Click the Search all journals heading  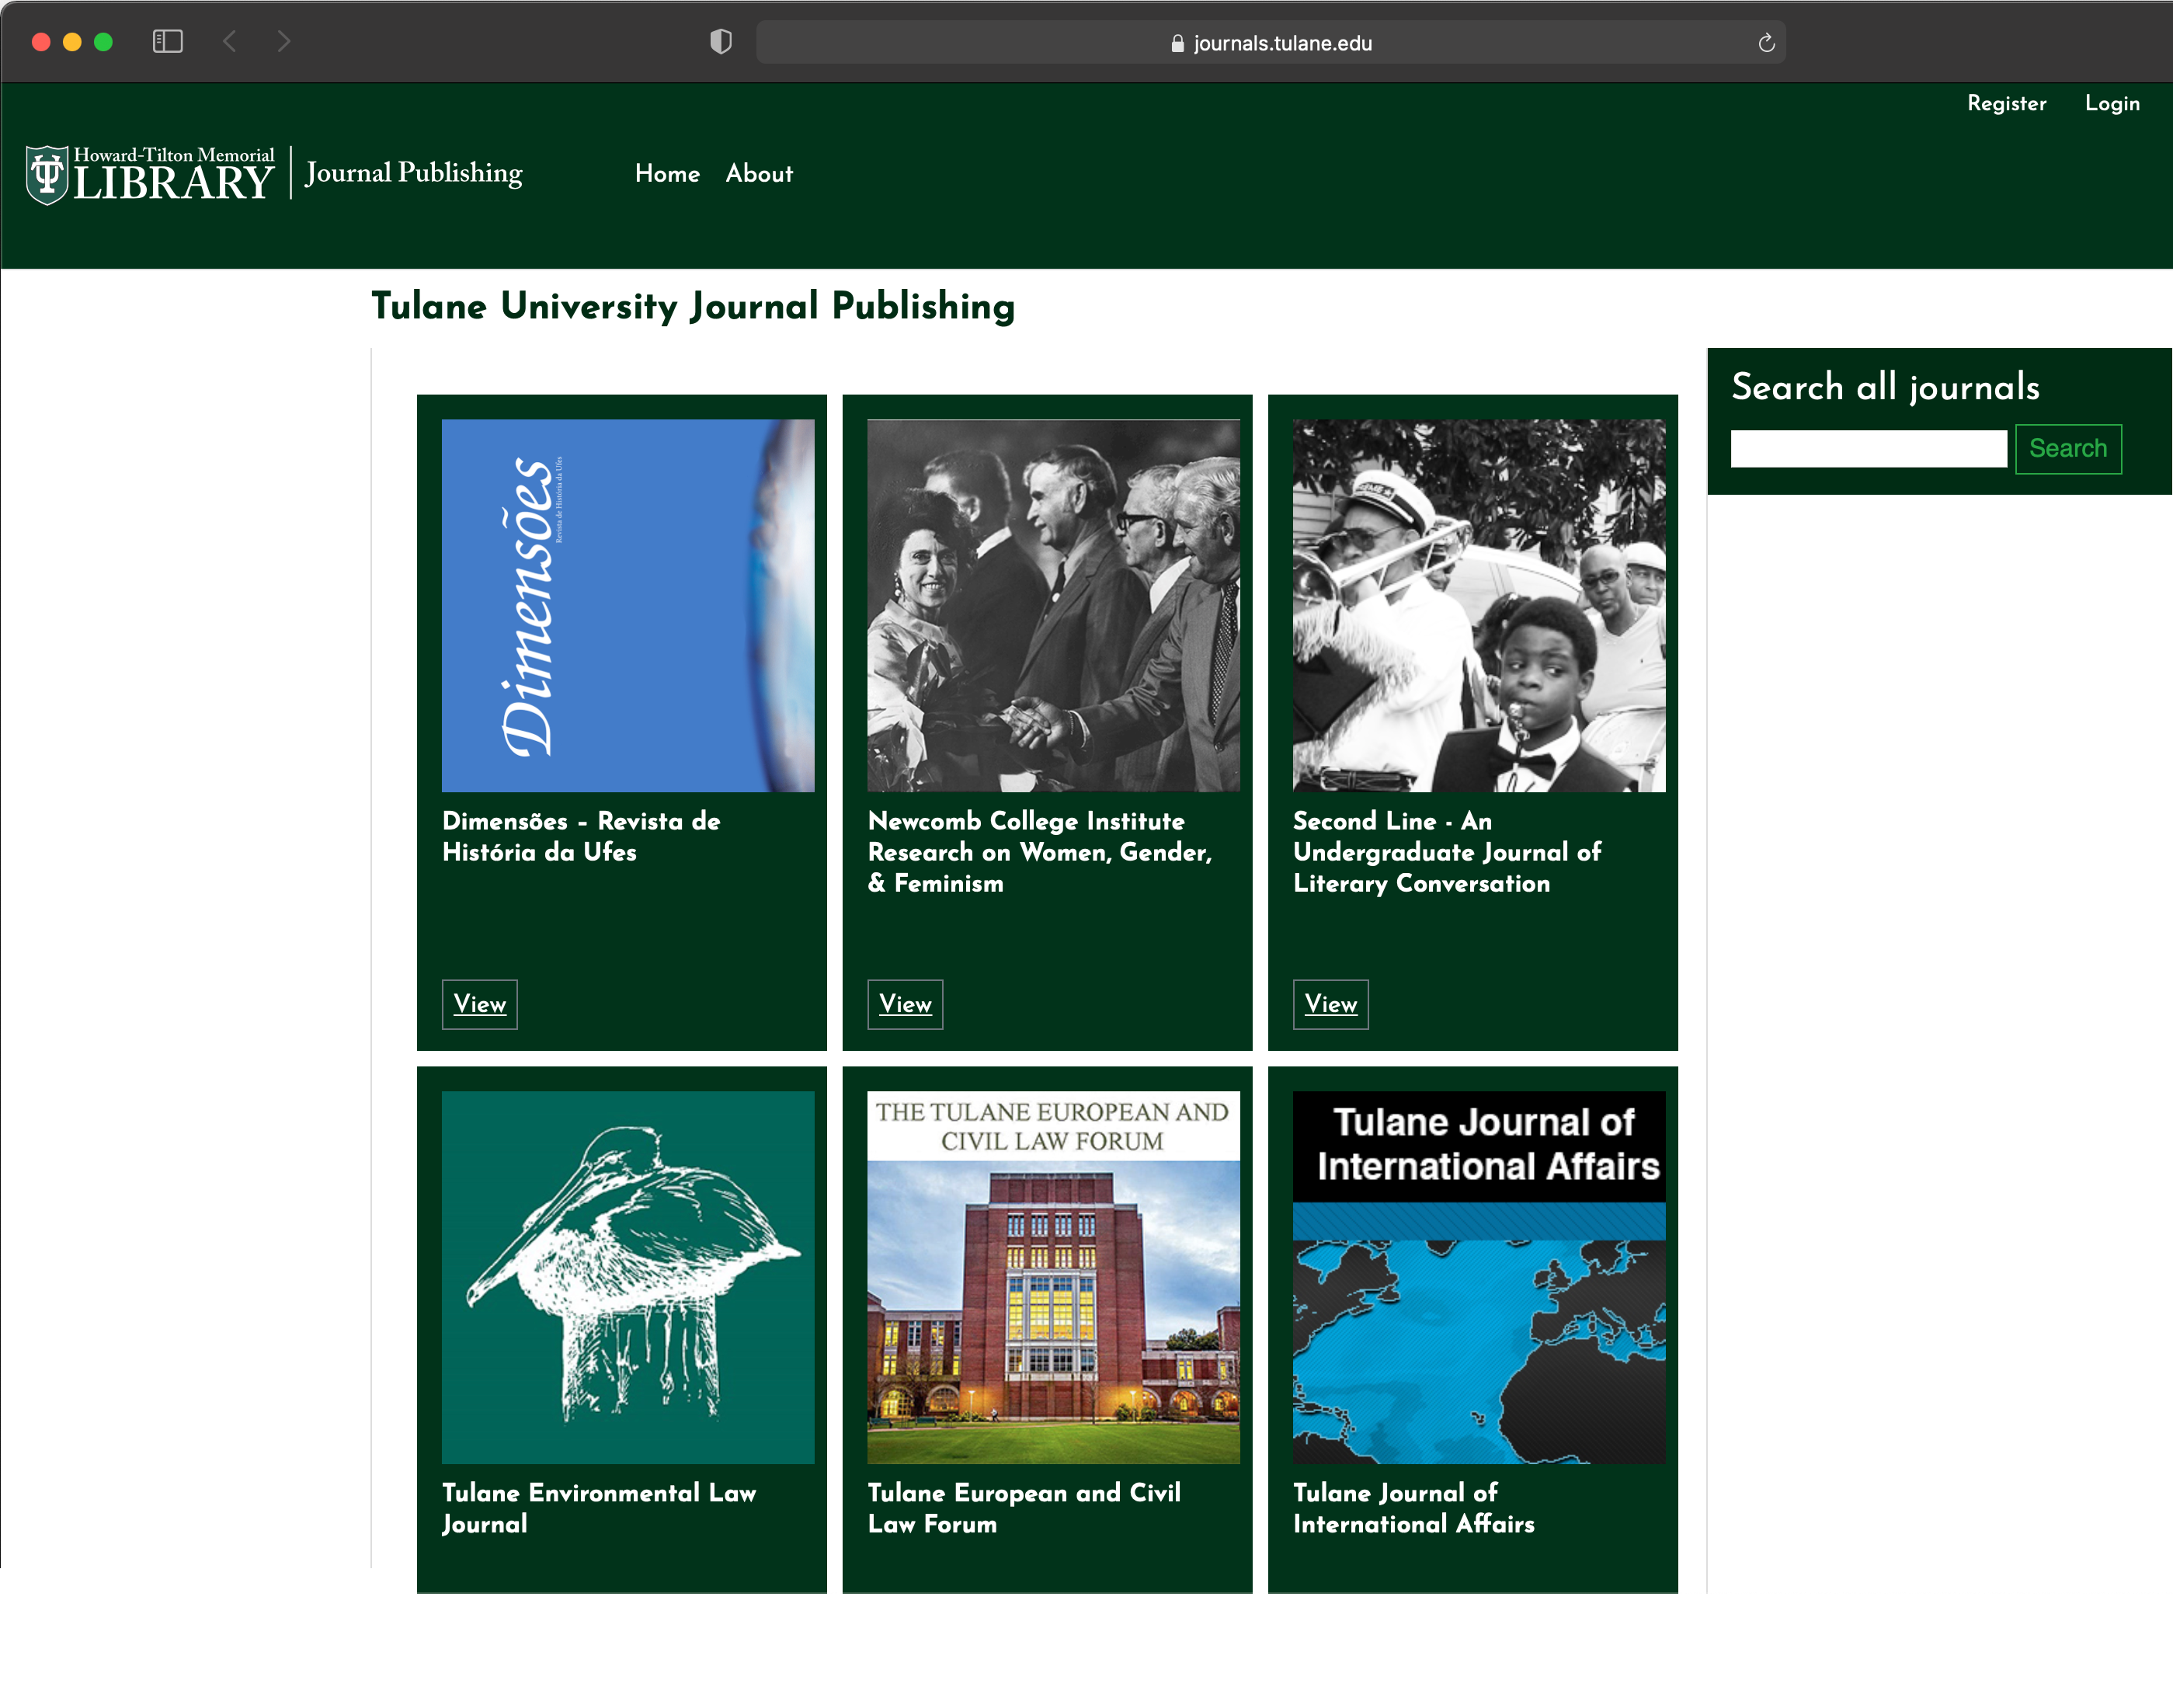coord(1885,387)
